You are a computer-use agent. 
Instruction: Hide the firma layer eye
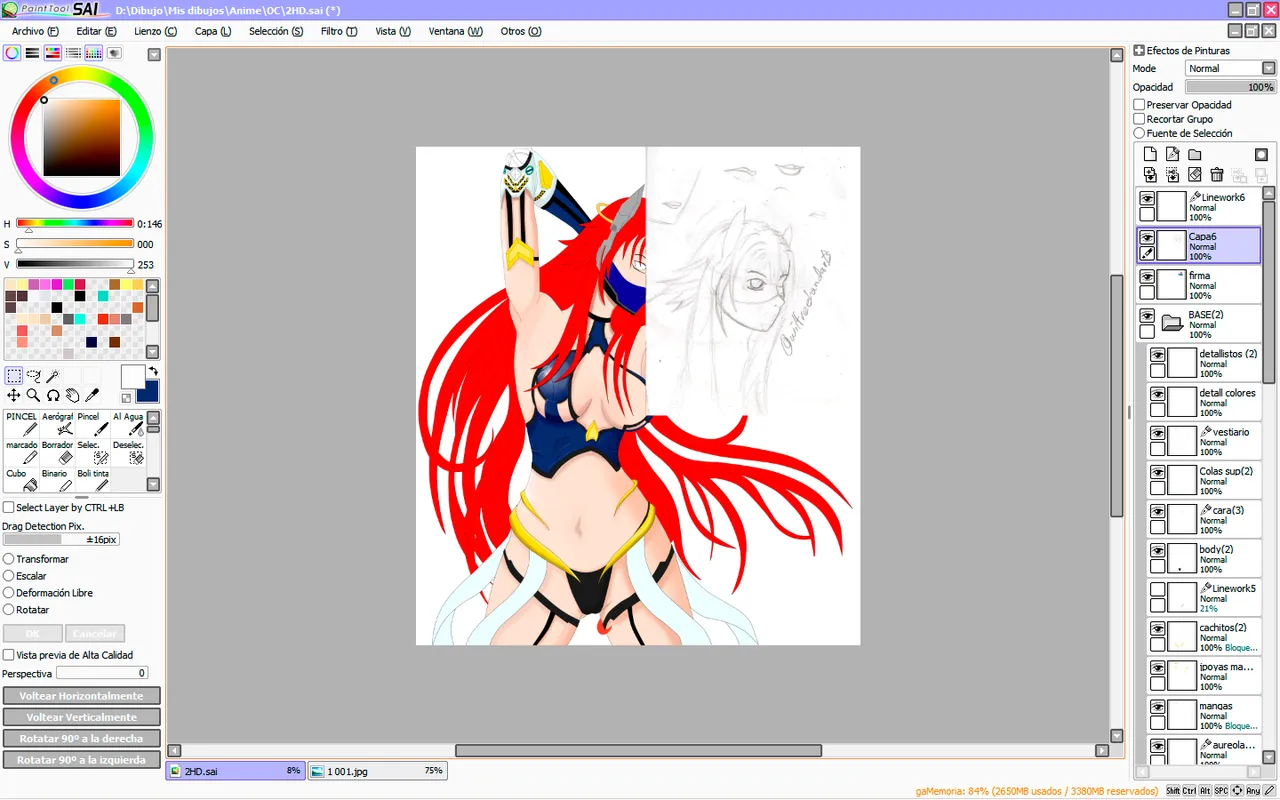pos(1147,277)
